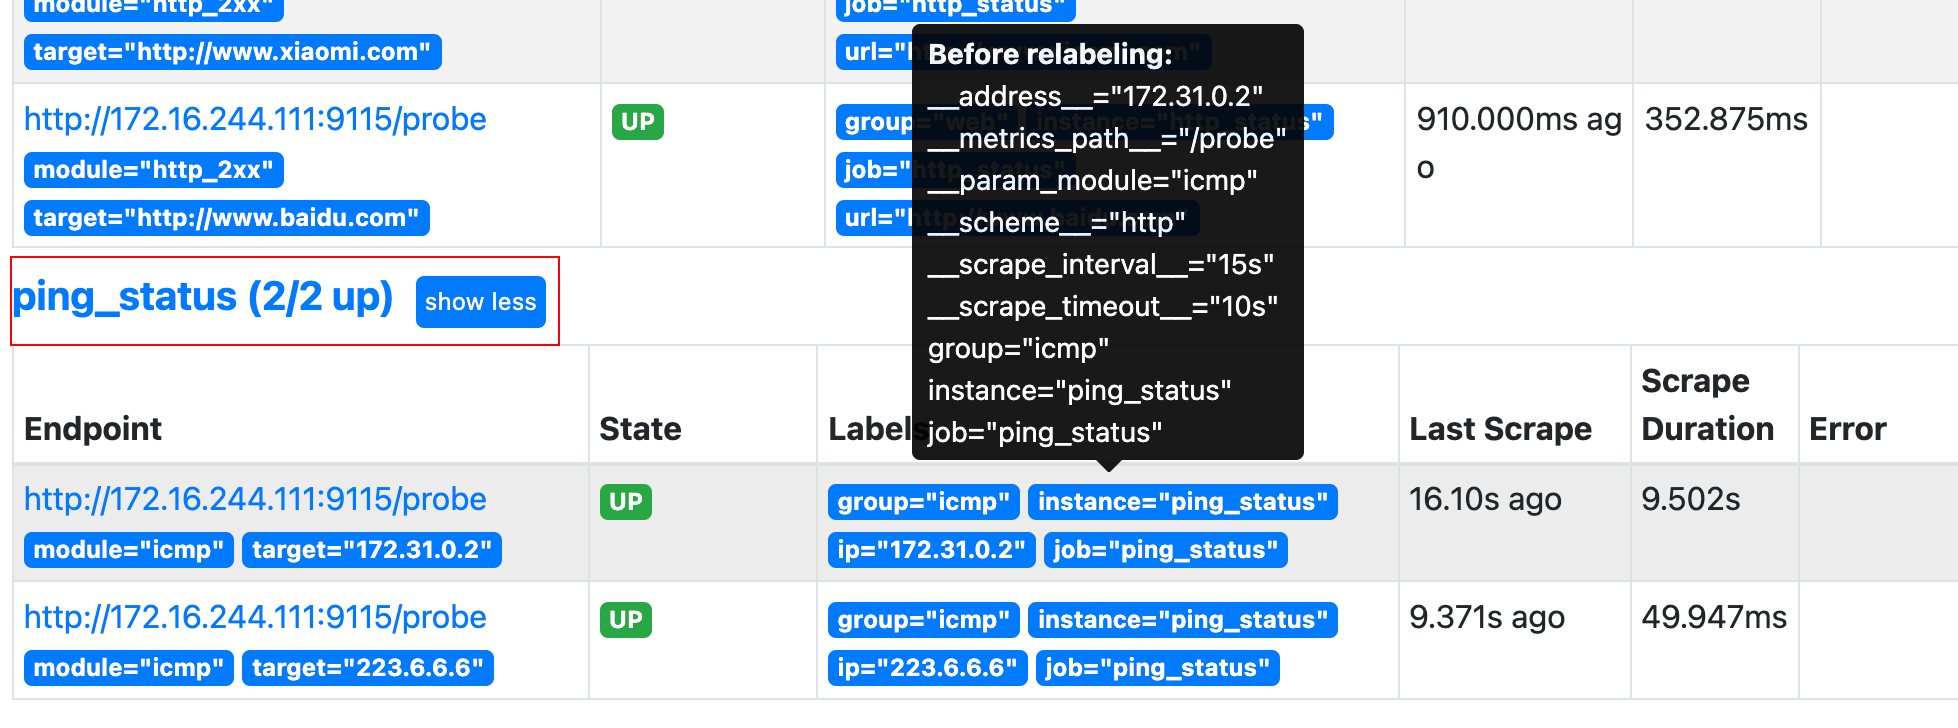1958x728 pixels.
Task: Click __scrape_interval__="15s" in the tooltip
Action: (x=1100, y=264)
